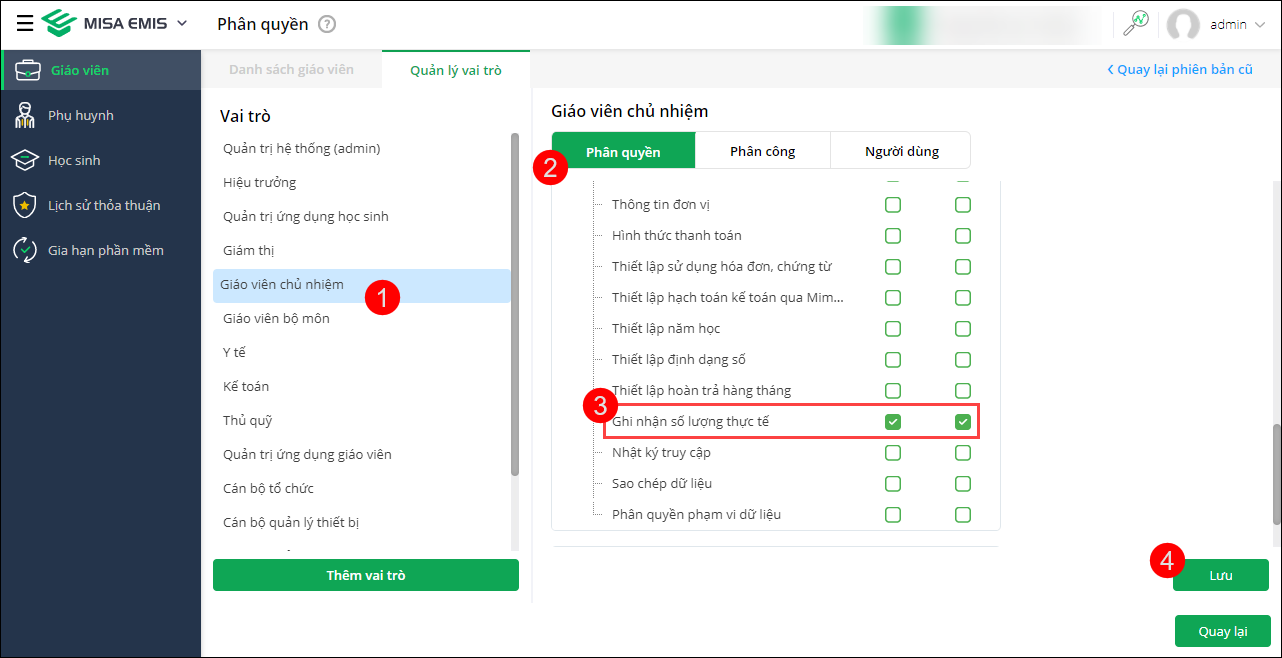The height and width of the screenshot is (658, 1282).
Task: Open the magnifier analytics icon in header
Action: 1136,23
